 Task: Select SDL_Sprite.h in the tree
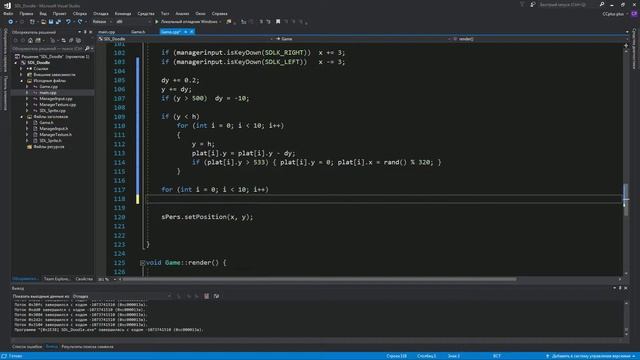tap(50, 140)
